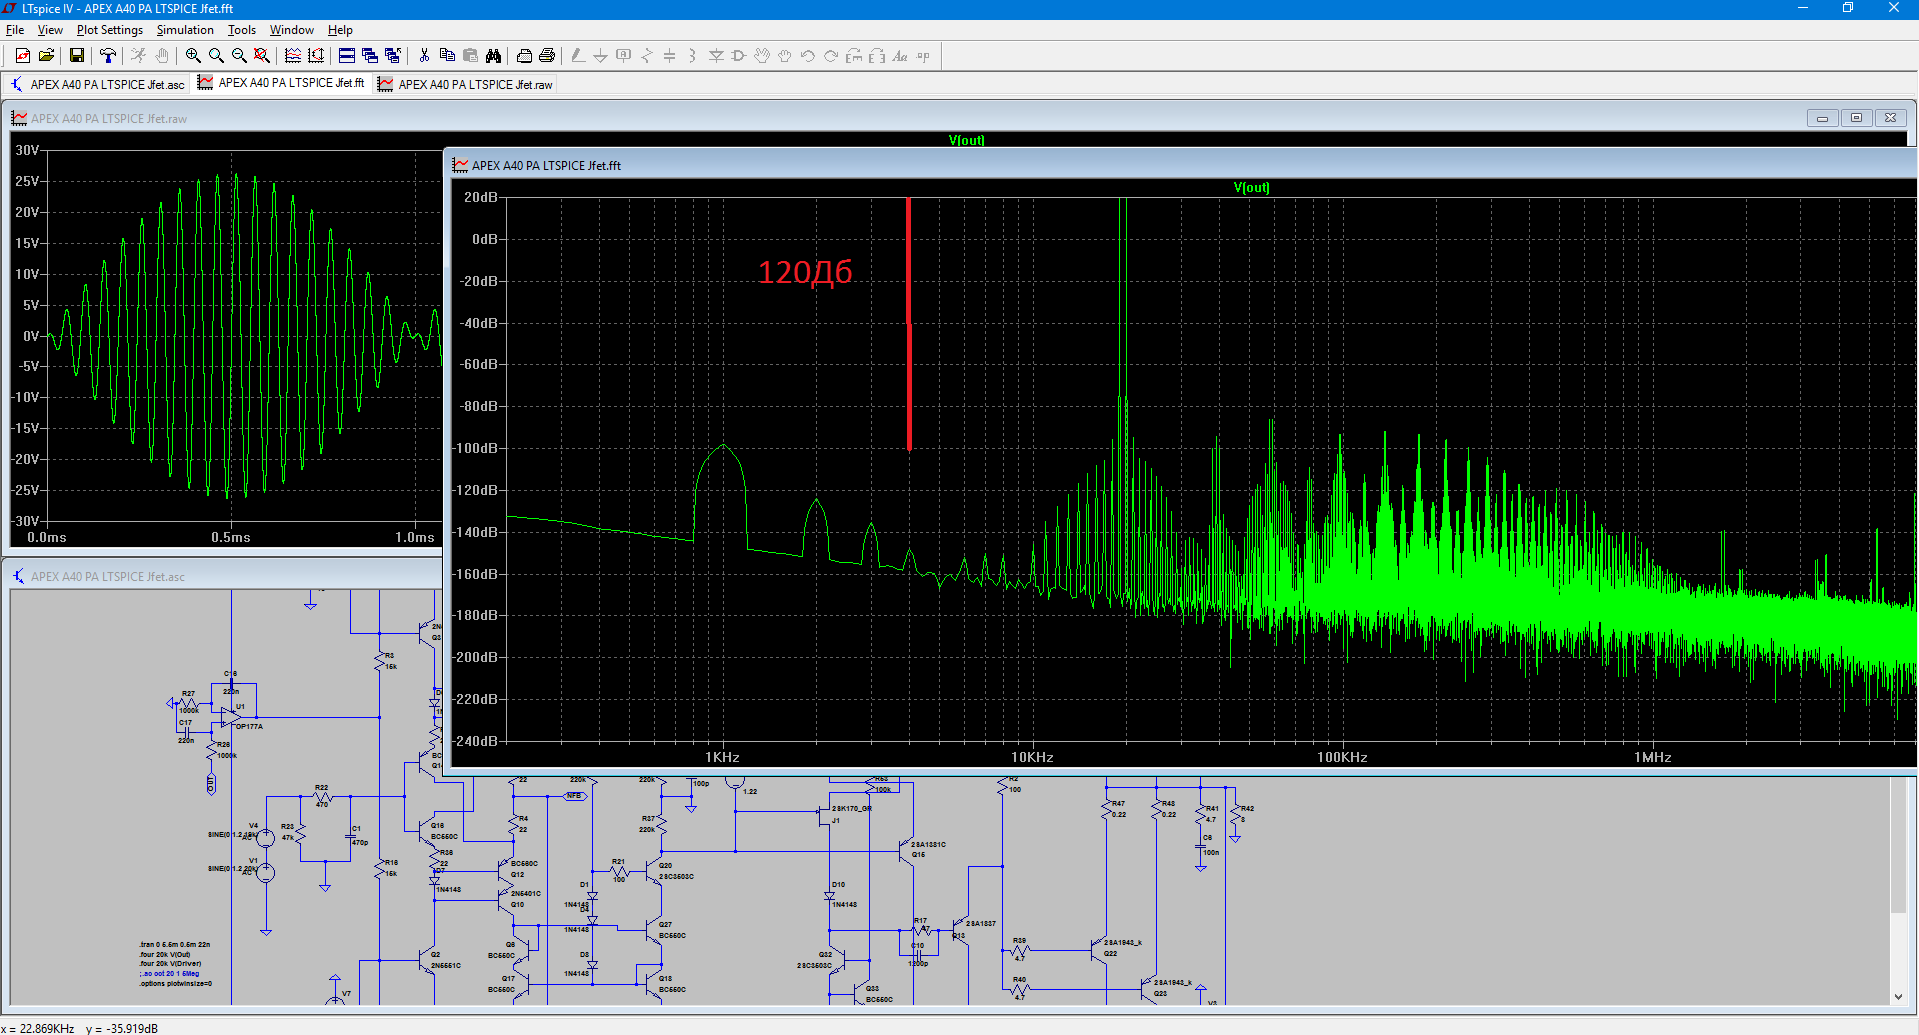Viewport: 1919px width, 1035px height.
Task: Click the Cut scissors icon
Action: click(424, 56)
